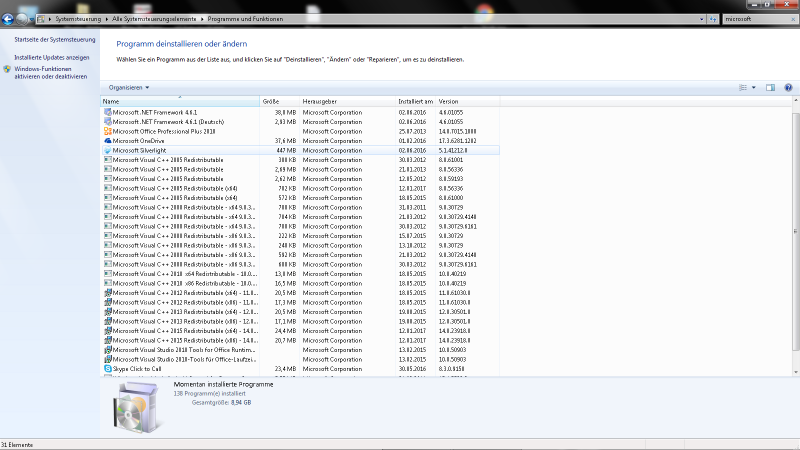Click the Silverlight version 5.1.41212.0 cell

[453, 151]
